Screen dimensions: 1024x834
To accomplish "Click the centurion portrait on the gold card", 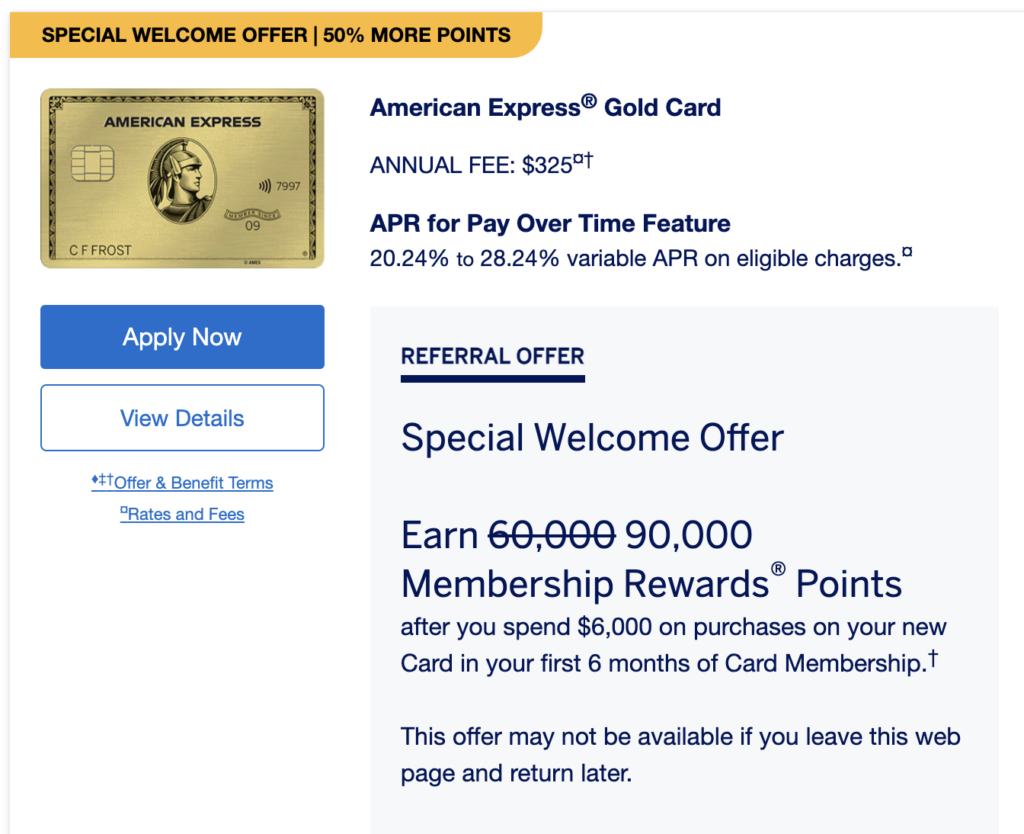I will click(x=184, y=179).
